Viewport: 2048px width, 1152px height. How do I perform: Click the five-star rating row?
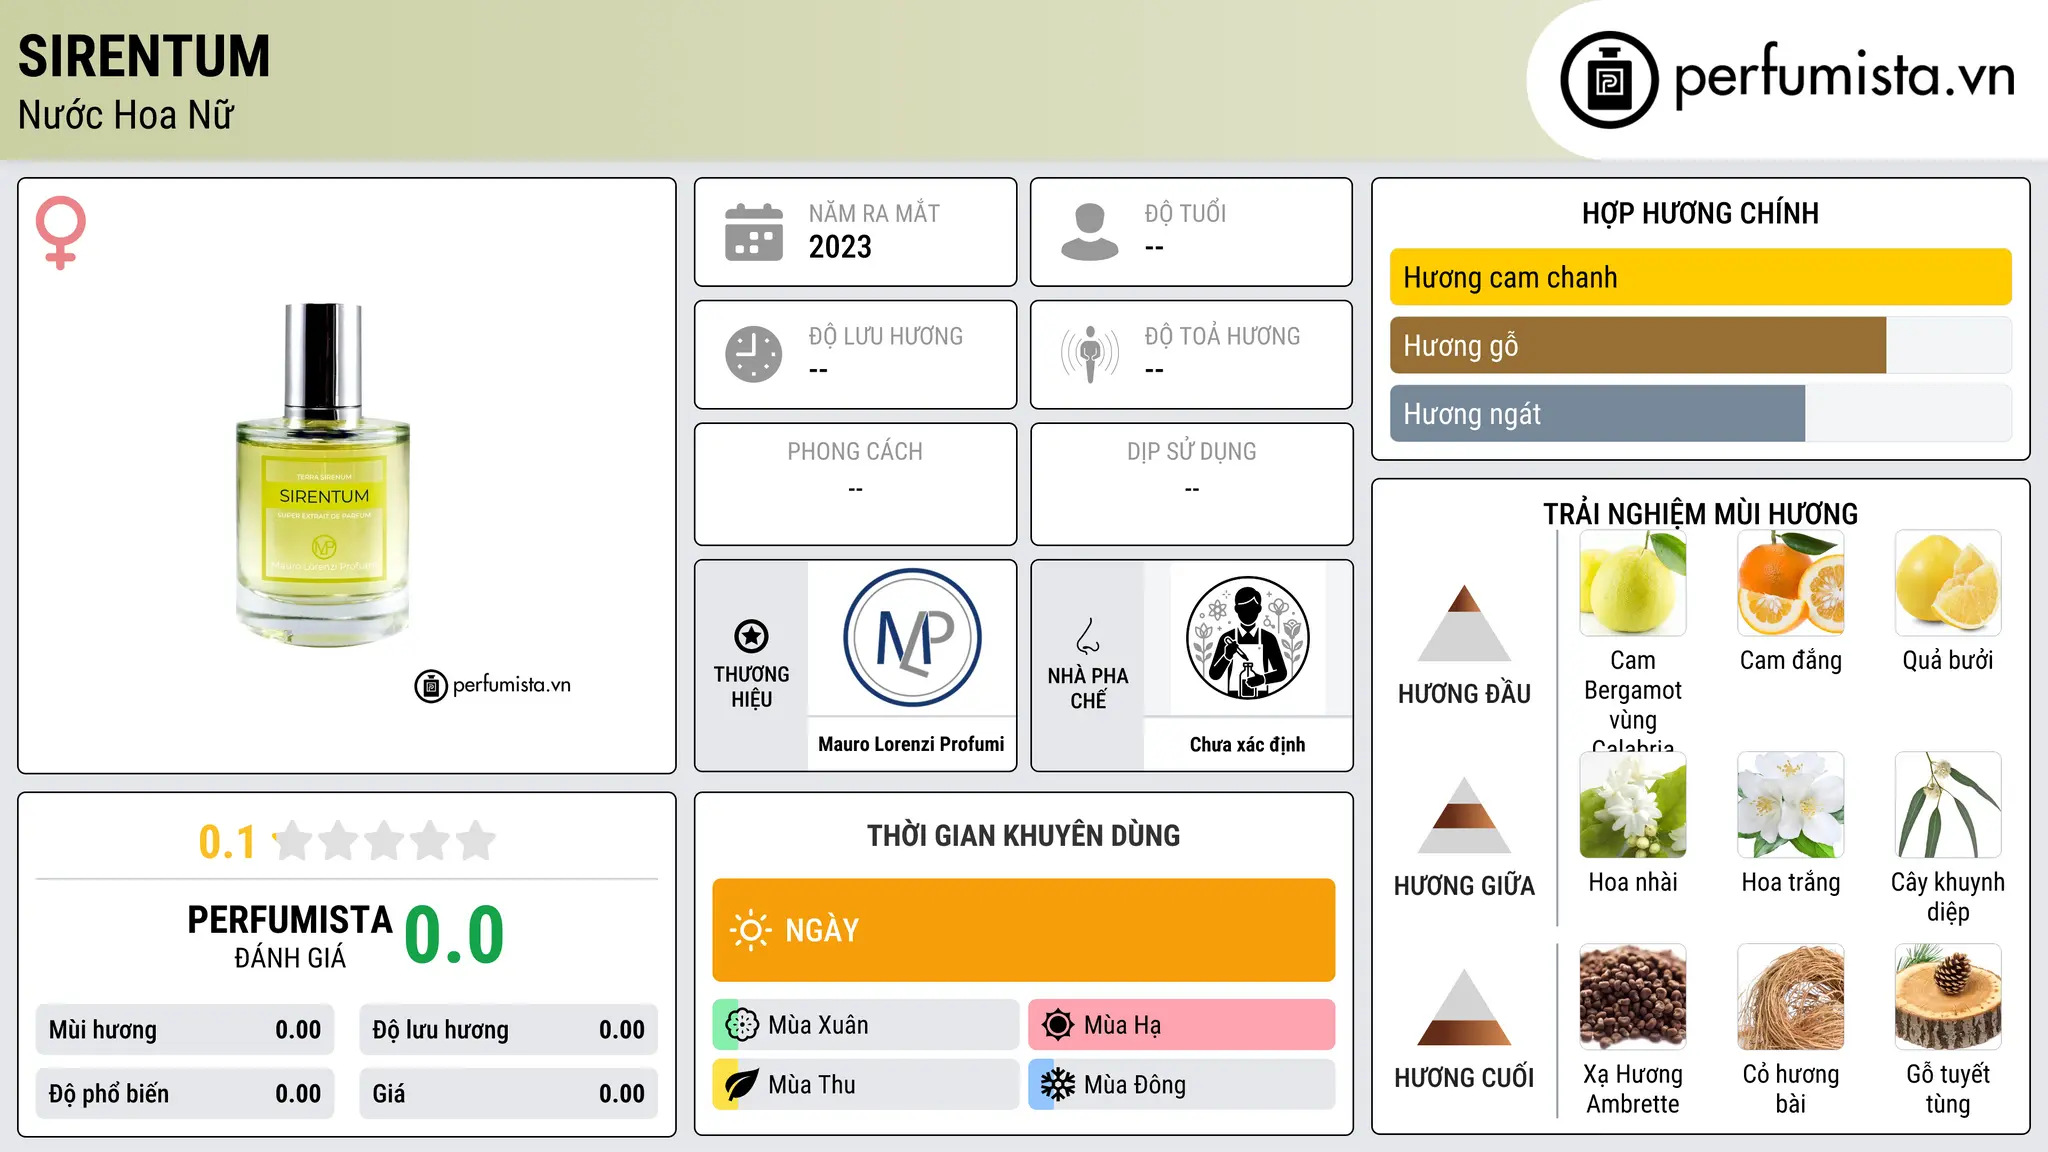[385, 841]
